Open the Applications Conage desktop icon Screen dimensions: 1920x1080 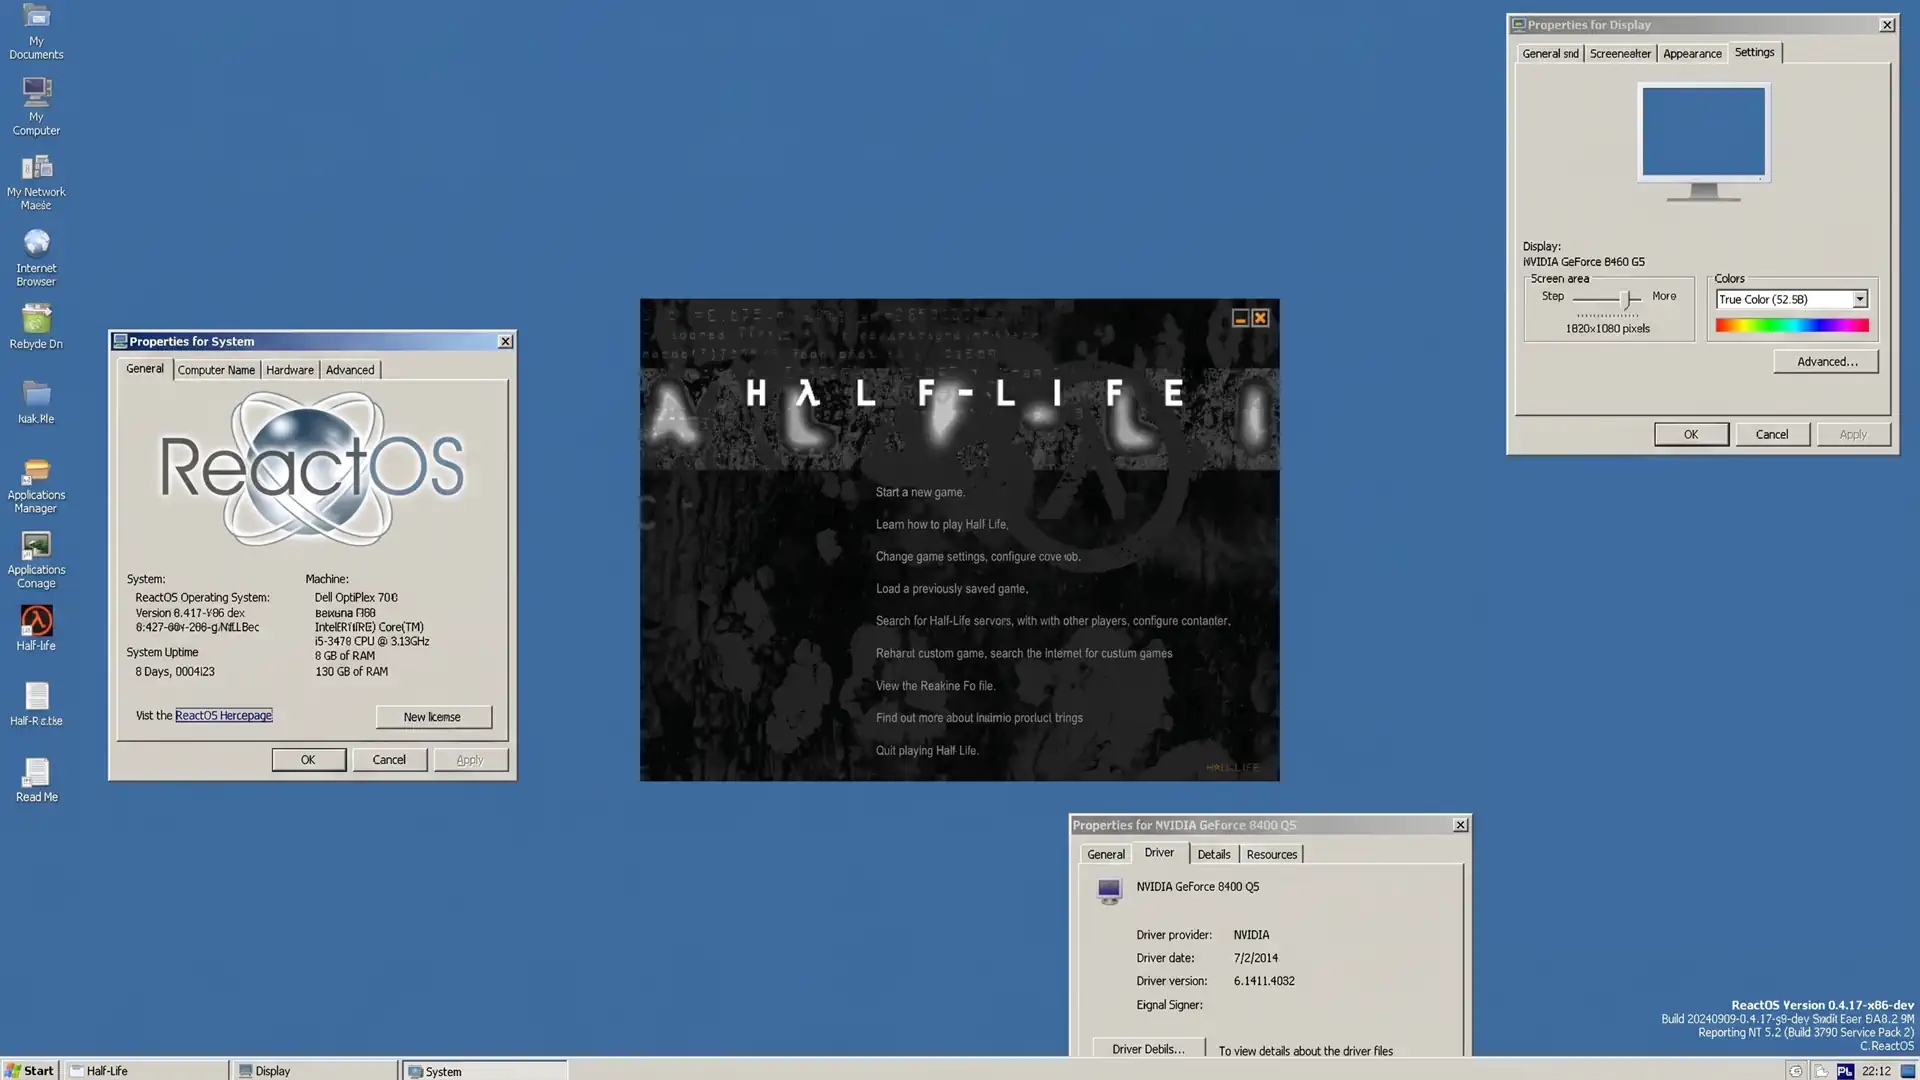(36, 561)
